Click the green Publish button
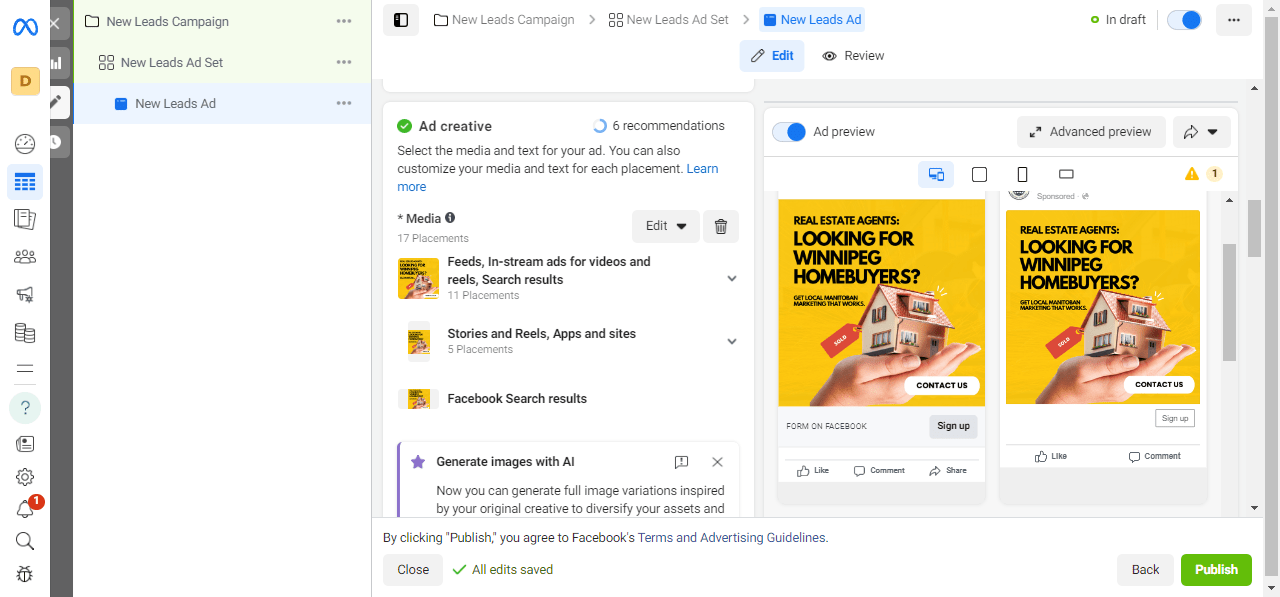1280x597 pixels. (1216, 569)
